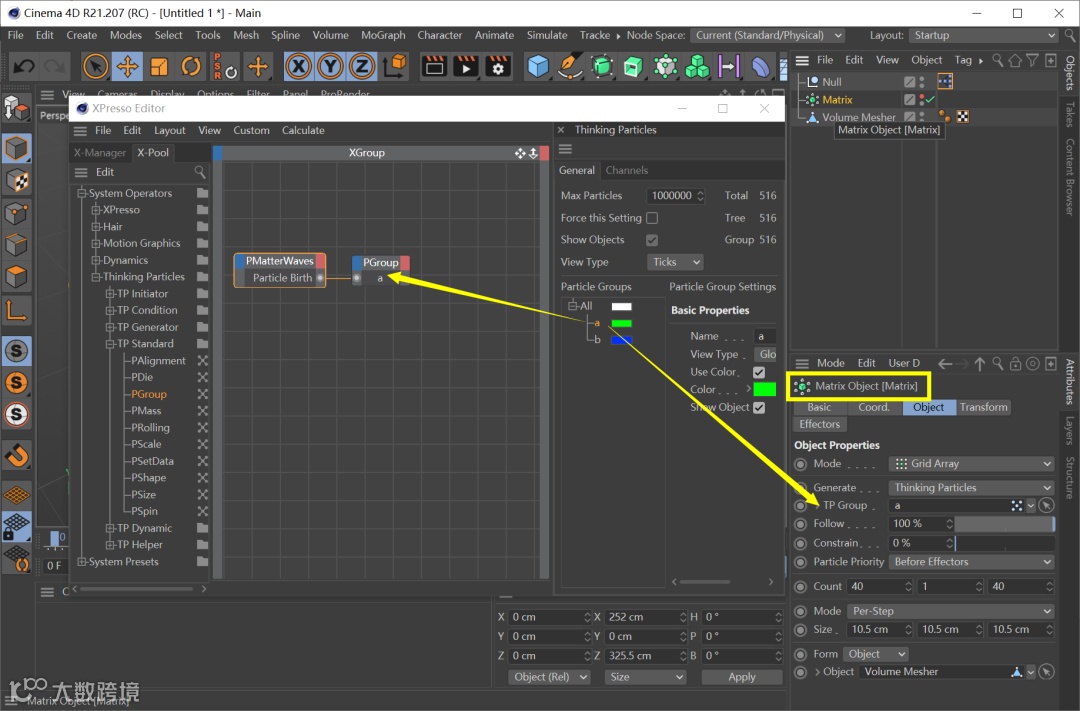Screen dimensions: 1080x711
Task: Open Mode Grid Array dropdown
Action: coord(971,464)
